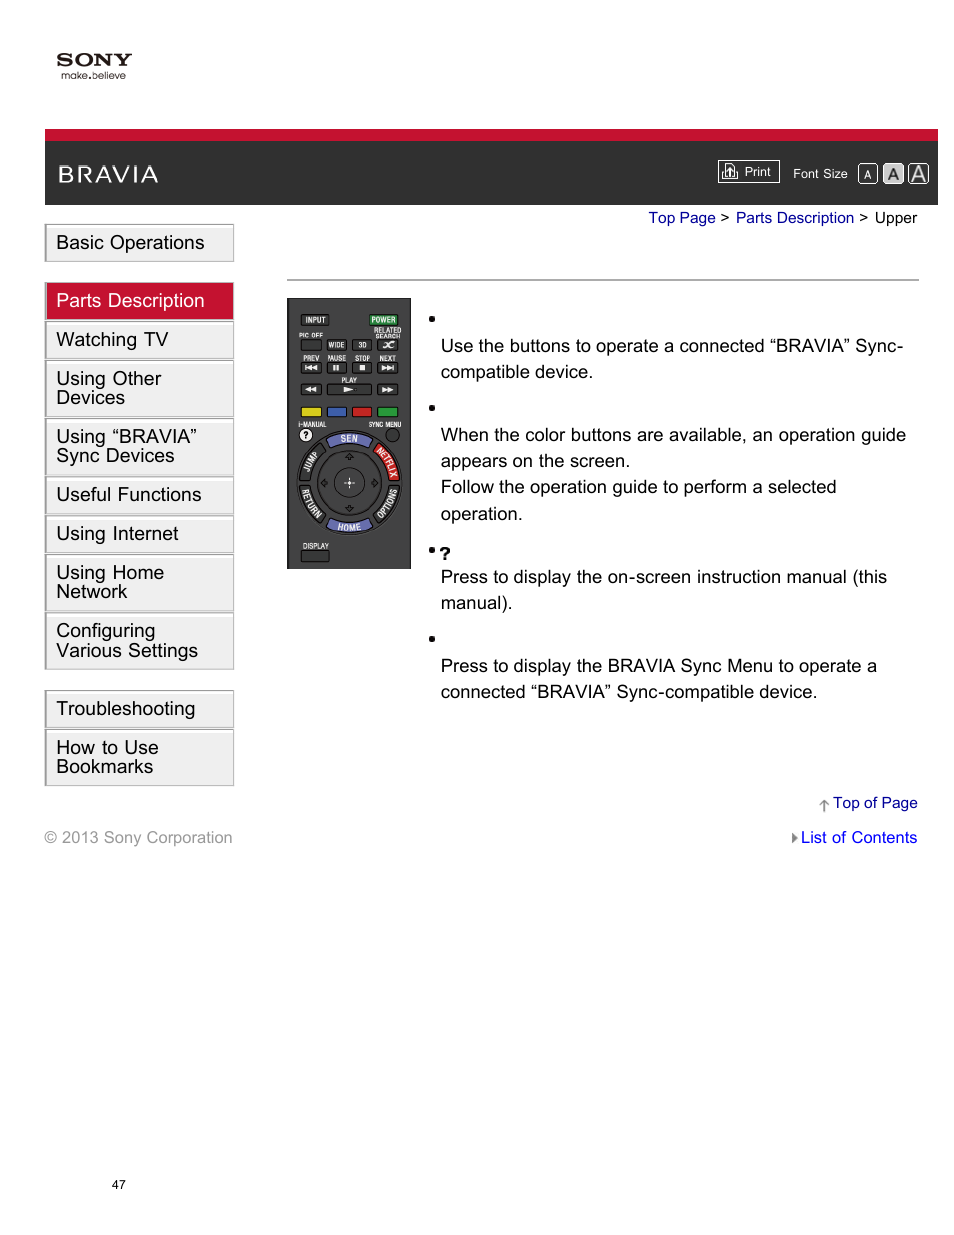Click the SEN button on the remote

(x=349, y=439)
